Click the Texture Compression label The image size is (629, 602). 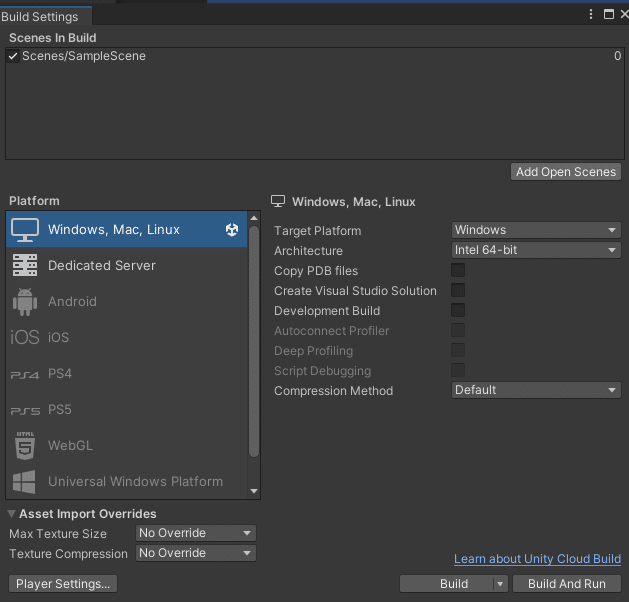tap(68, 554)
